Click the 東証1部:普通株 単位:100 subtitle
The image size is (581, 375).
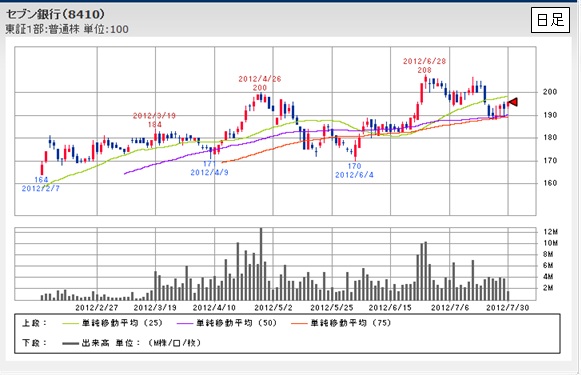point(67,29)
